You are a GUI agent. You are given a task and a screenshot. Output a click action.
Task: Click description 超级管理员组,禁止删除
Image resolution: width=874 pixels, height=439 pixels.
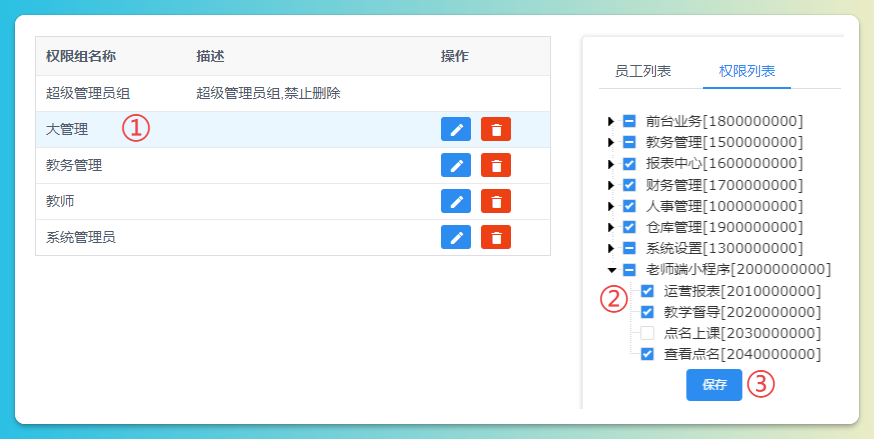pyautogui.click(x=268, y=93)
